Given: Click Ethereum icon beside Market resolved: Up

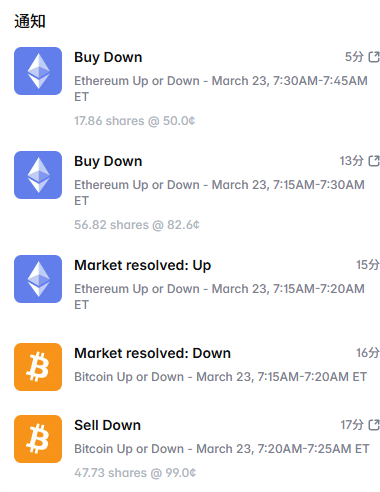Looking at the screenshot, I should tap(38, 279).
